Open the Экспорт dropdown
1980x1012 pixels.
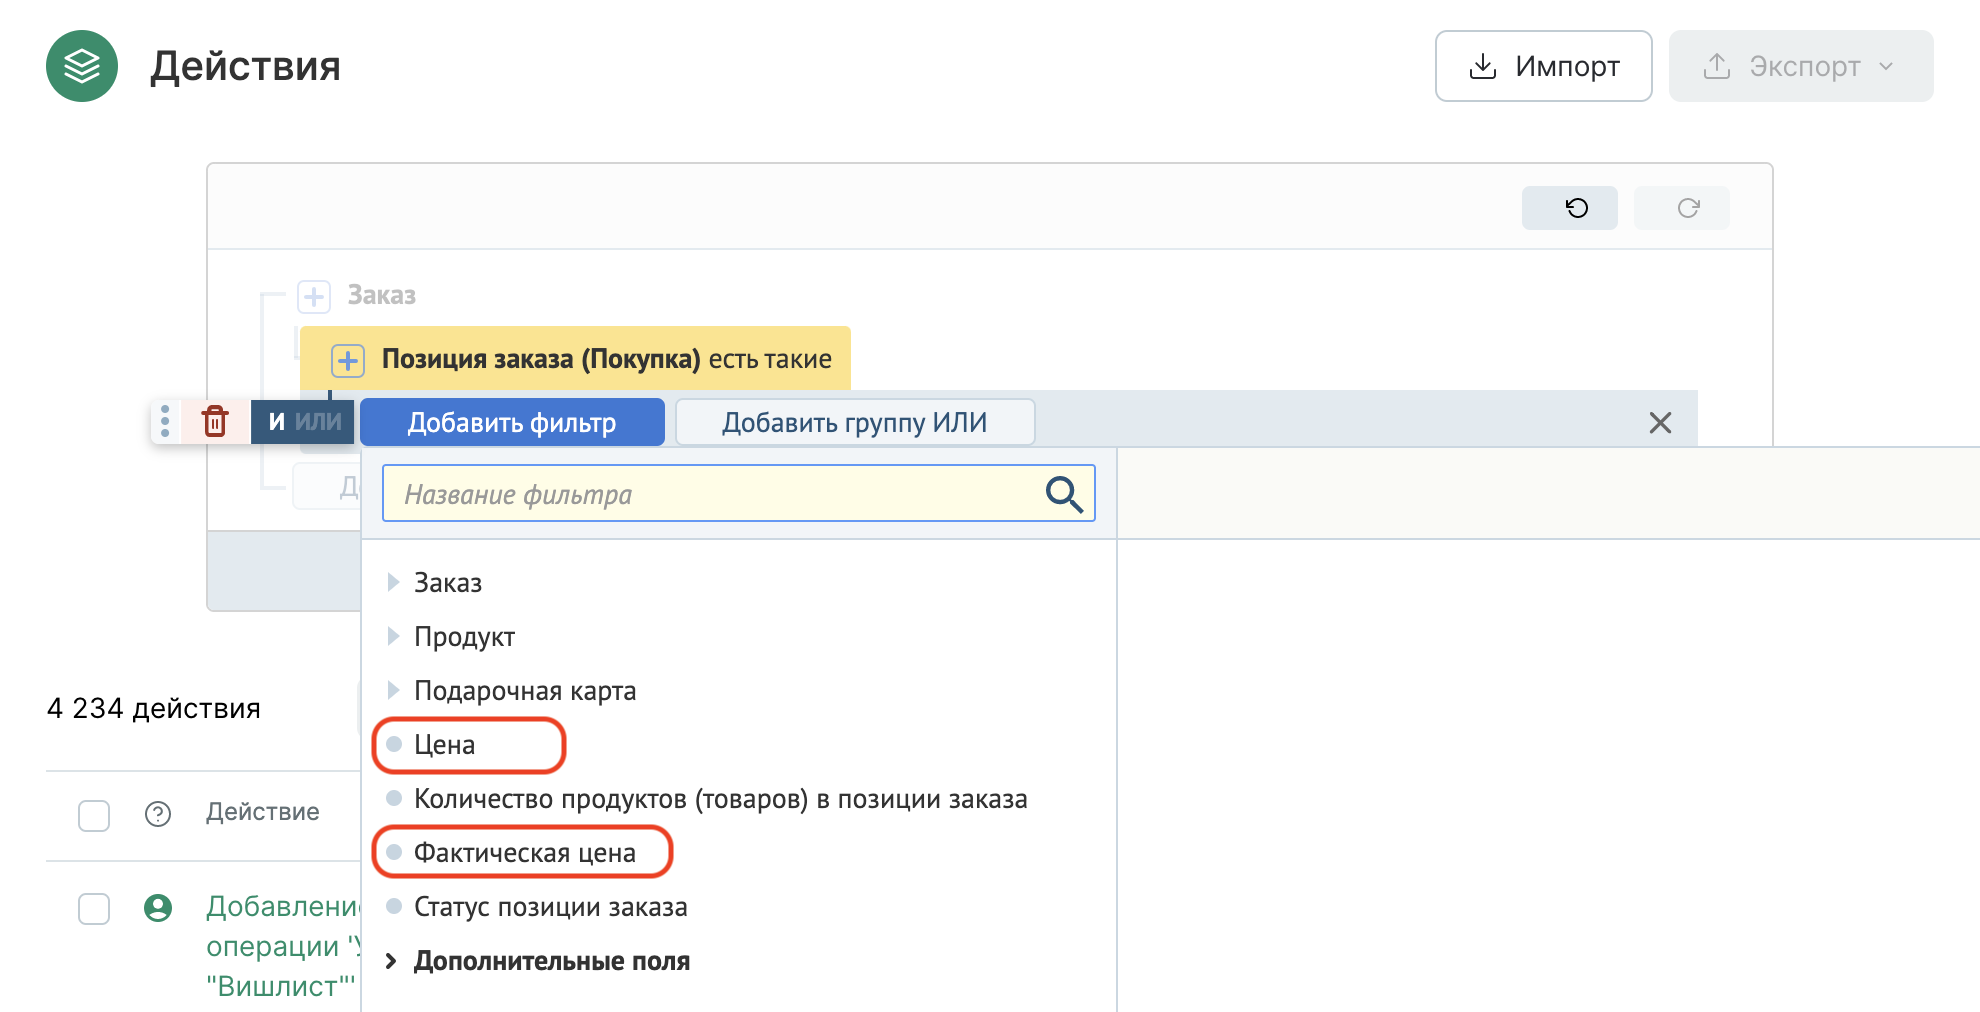click(1800, 66)
